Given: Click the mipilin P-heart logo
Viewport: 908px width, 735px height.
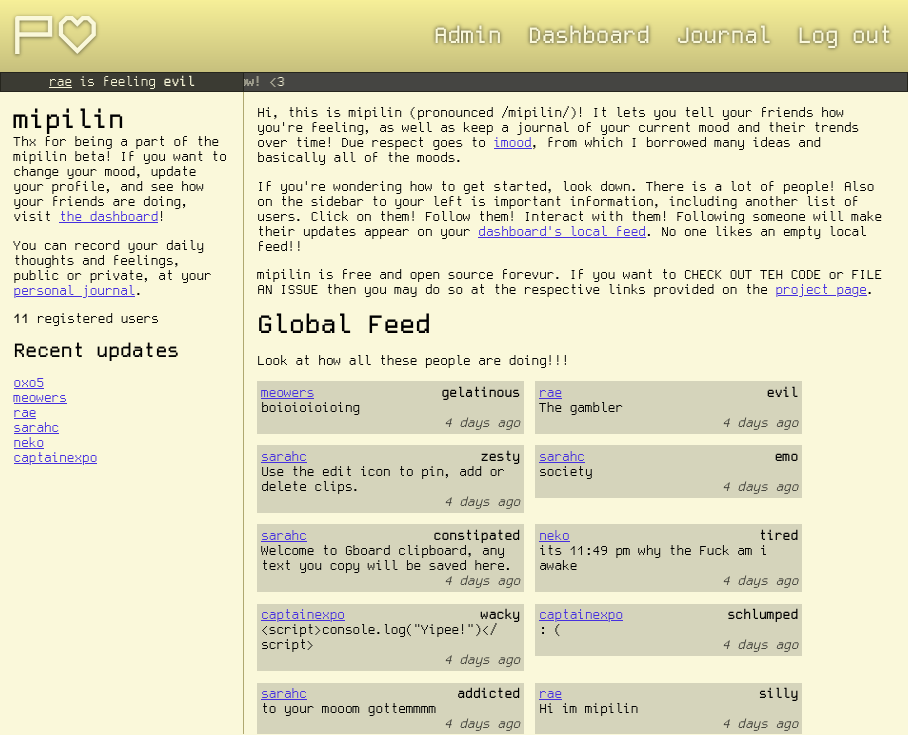Looking at the screenshot, I should pos(56,35).
